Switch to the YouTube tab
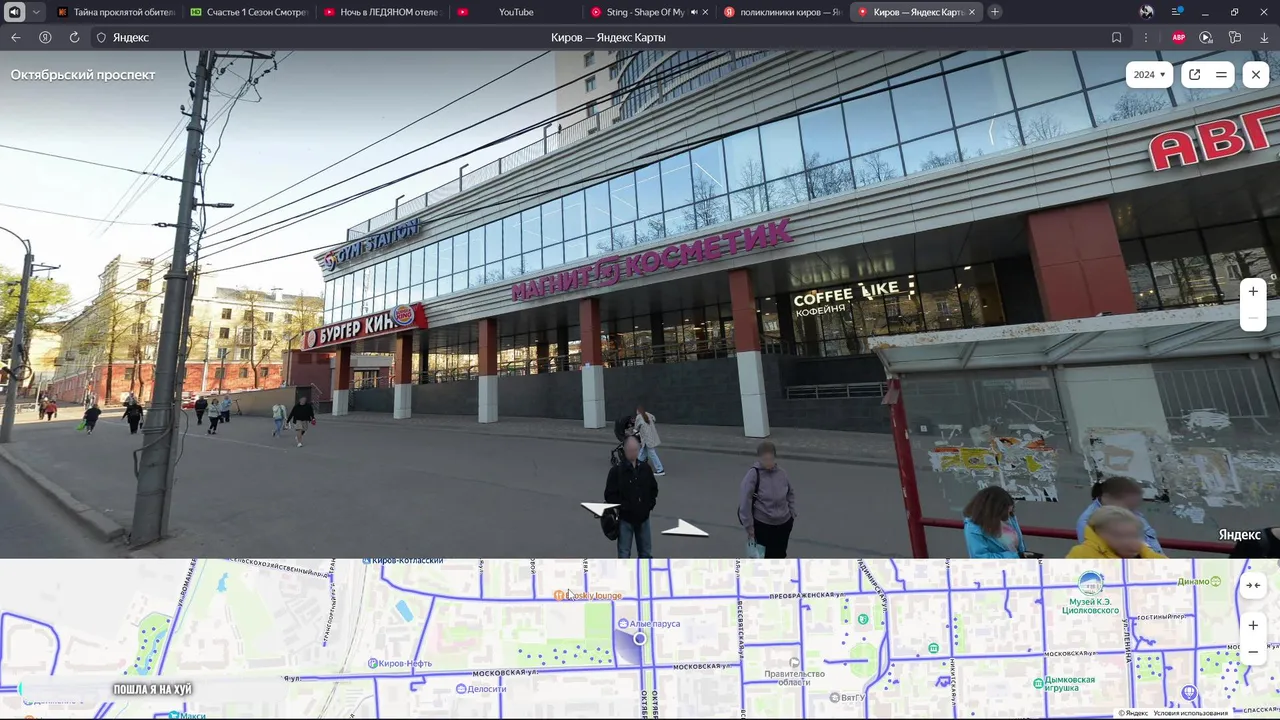Image resolution: width=1280 pixels, height=720 pixels. click(x=515, y=12)
